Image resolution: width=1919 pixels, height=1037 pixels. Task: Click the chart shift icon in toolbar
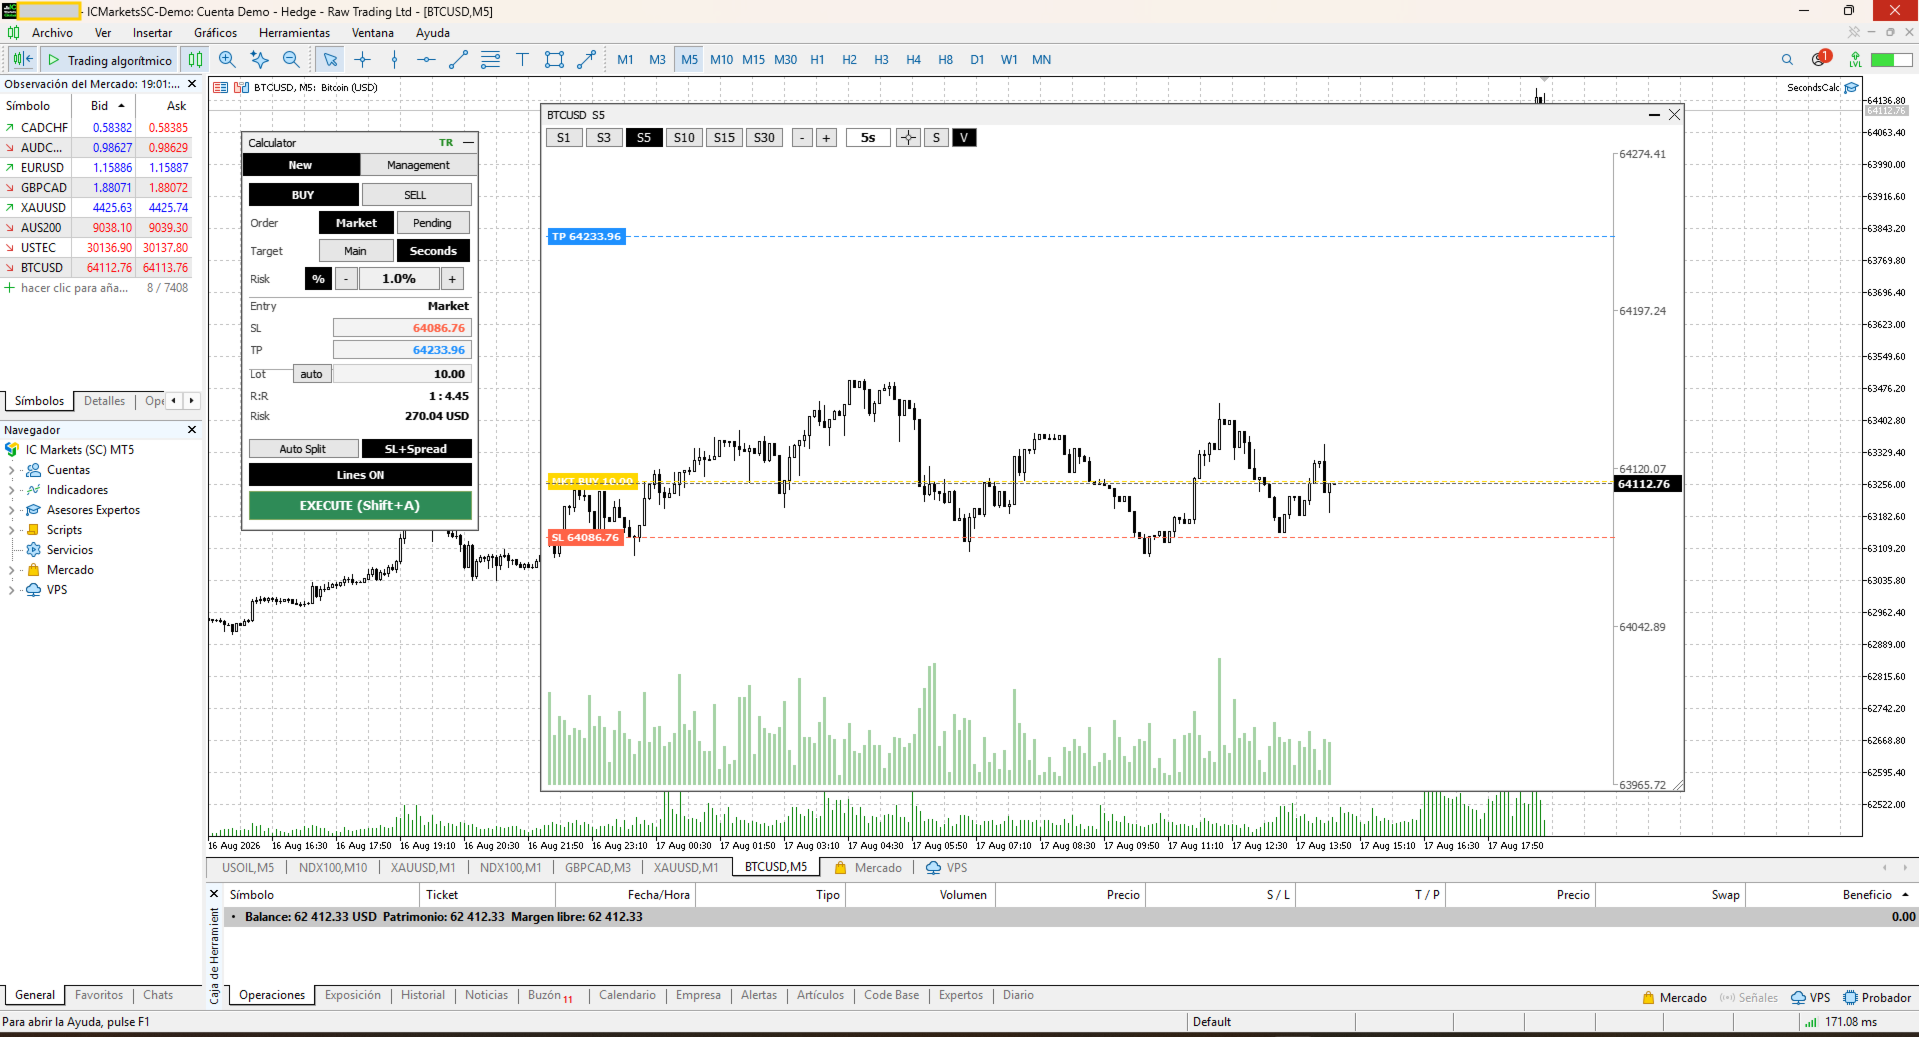[x=23, y=60]
